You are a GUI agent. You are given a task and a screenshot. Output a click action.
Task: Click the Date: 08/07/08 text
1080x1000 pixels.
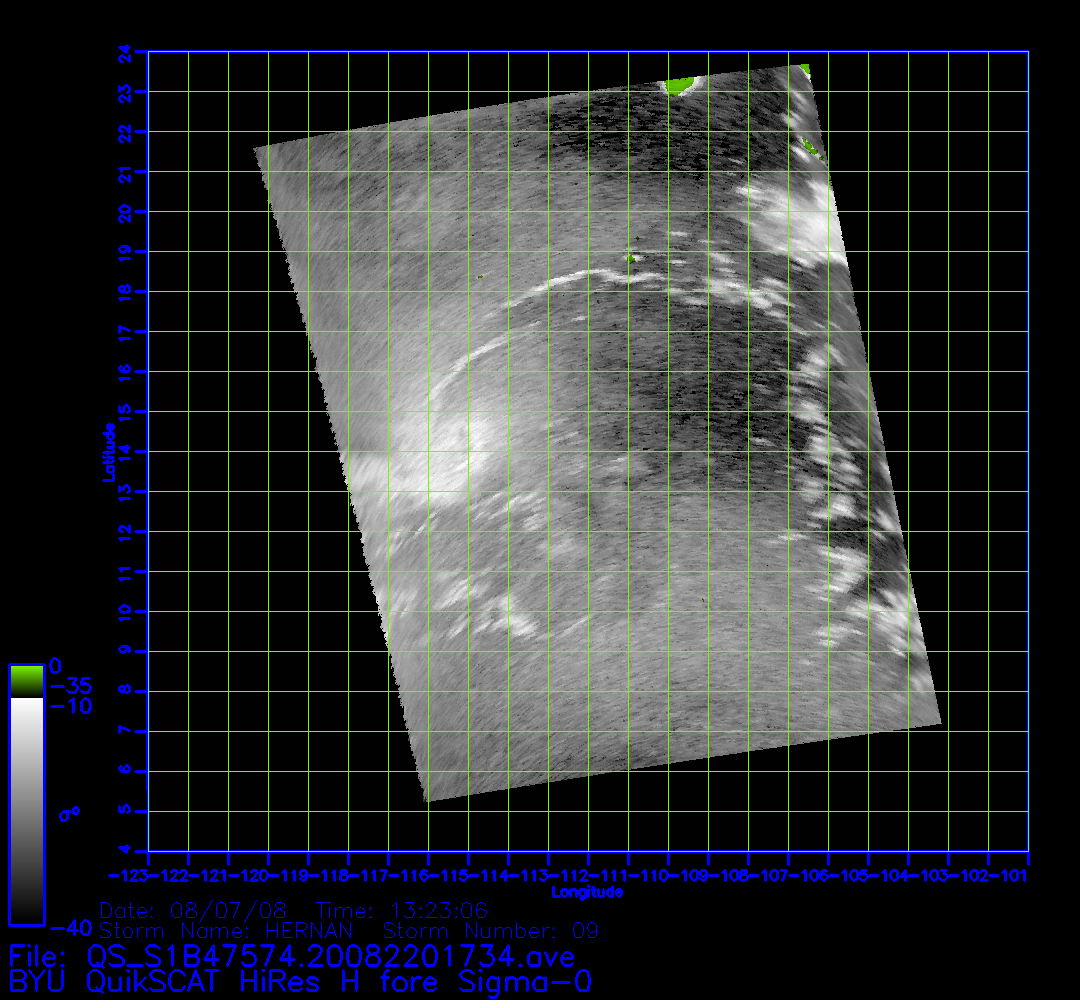pos(193,912)
